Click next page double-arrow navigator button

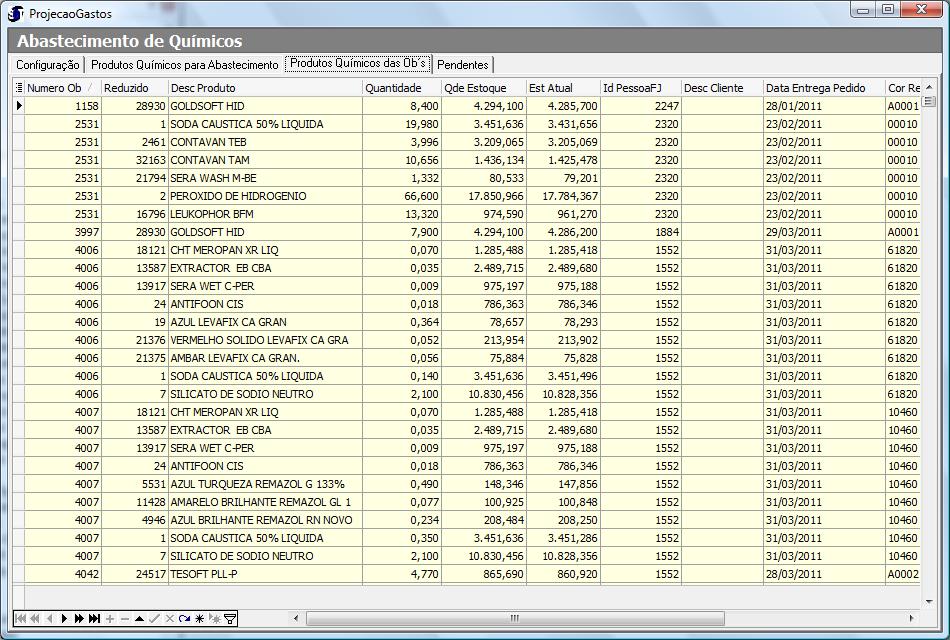tap(79, 619)
